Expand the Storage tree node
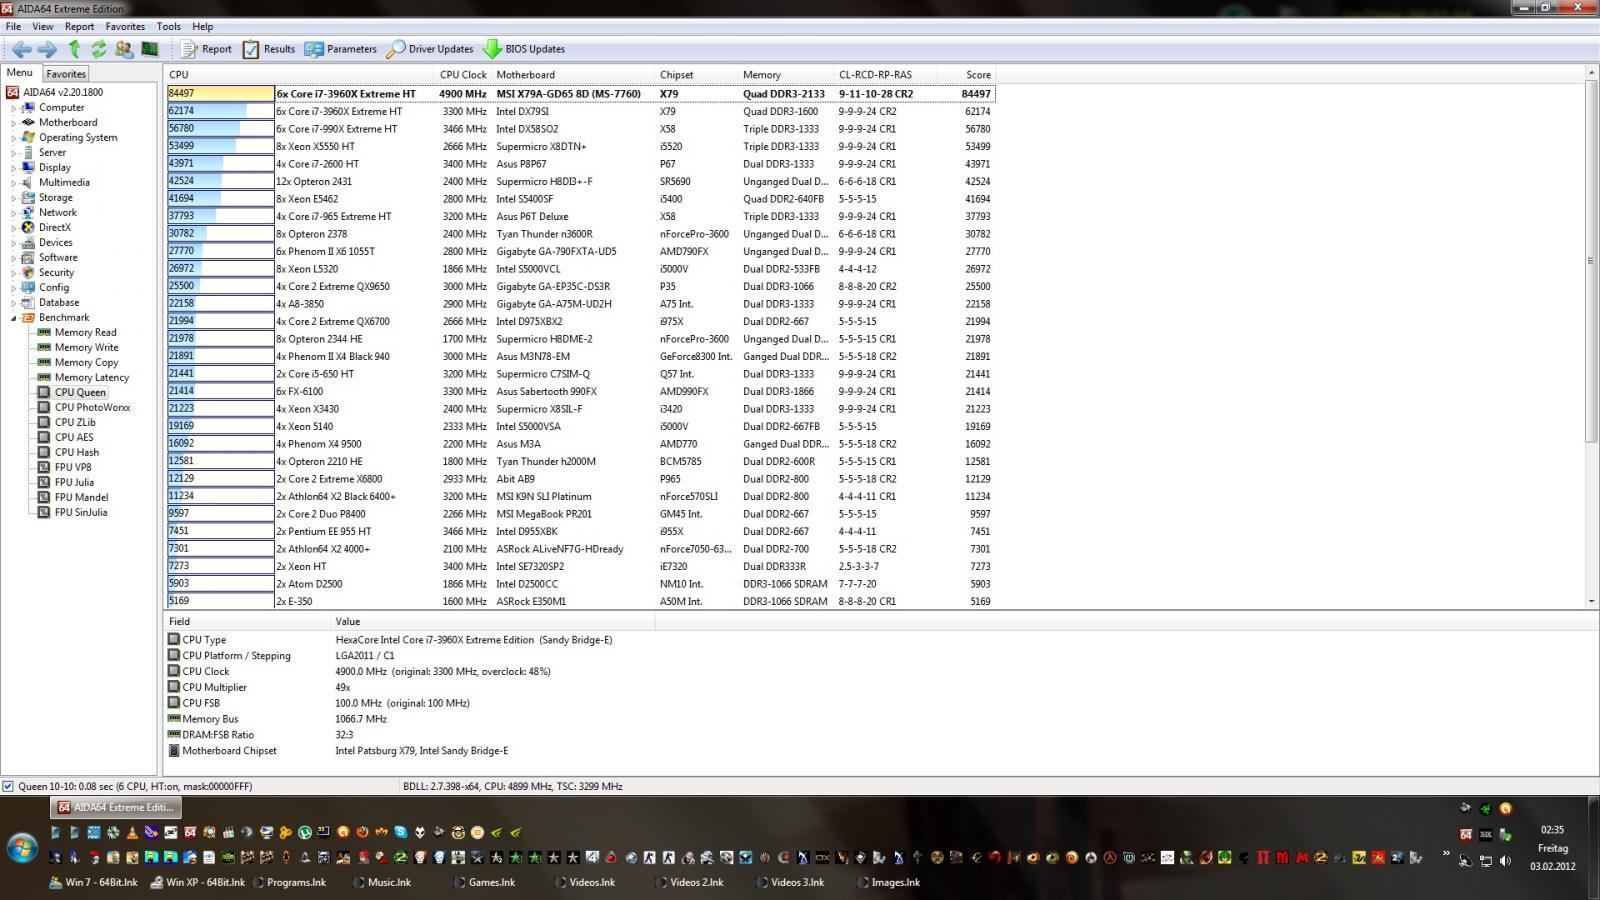 pyautogui.click(x=13, y=198)
